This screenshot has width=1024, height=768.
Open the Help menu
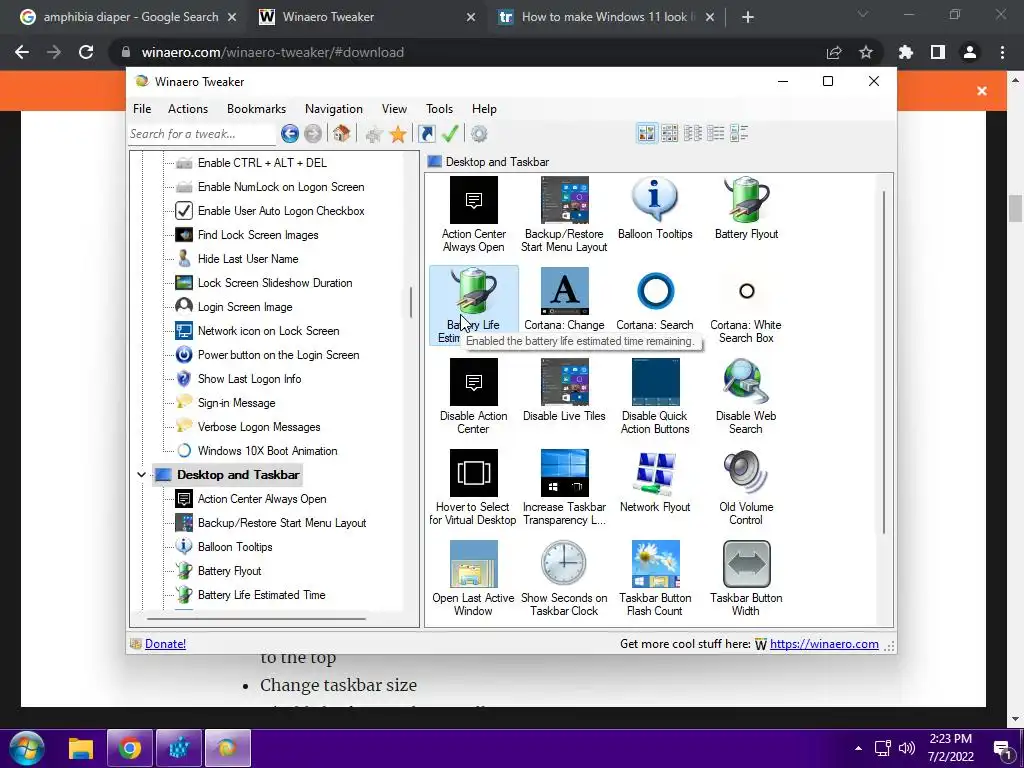(x=484, y=109)
